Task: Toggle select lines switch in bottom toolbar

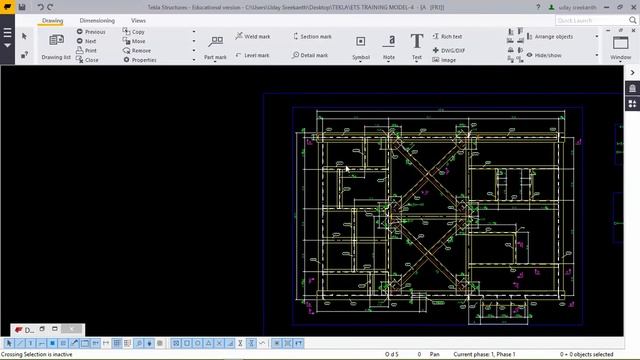Action: [x=20, y=343]
